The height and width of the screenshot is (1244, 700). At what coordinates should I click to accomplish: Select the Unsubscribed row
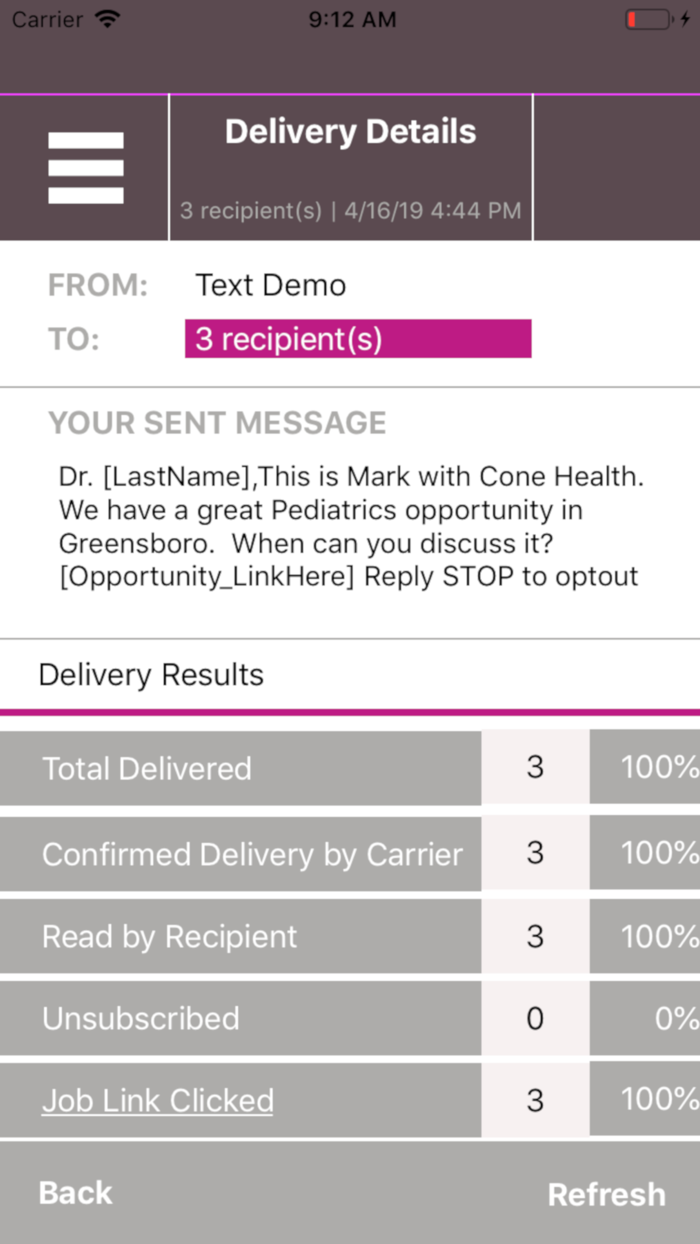pyautogui.click(x=240, y=1018)
